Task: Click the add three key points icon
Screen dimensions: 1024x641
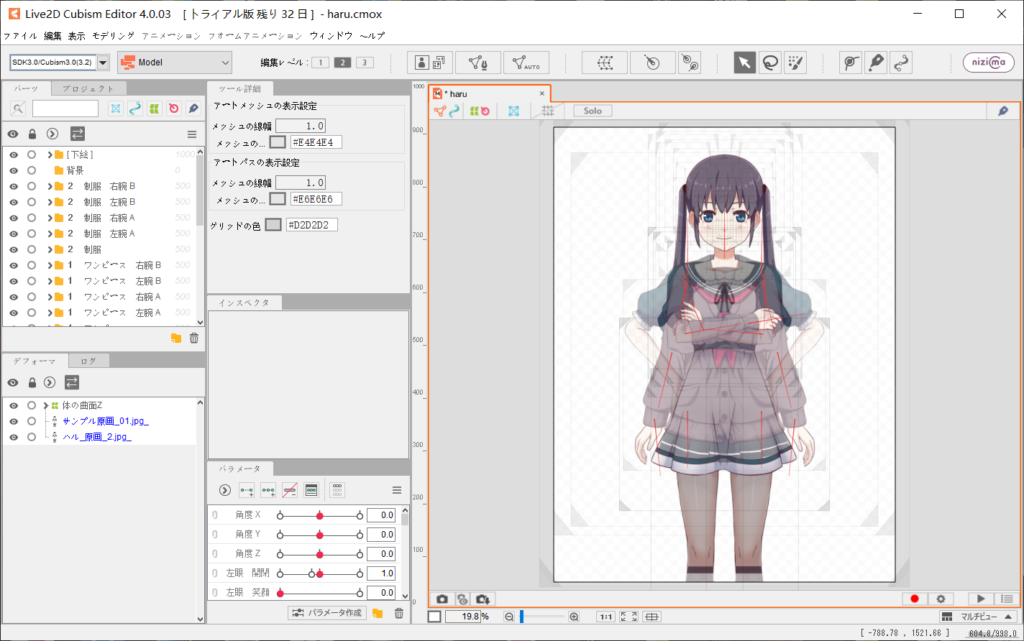Action: 268,490
